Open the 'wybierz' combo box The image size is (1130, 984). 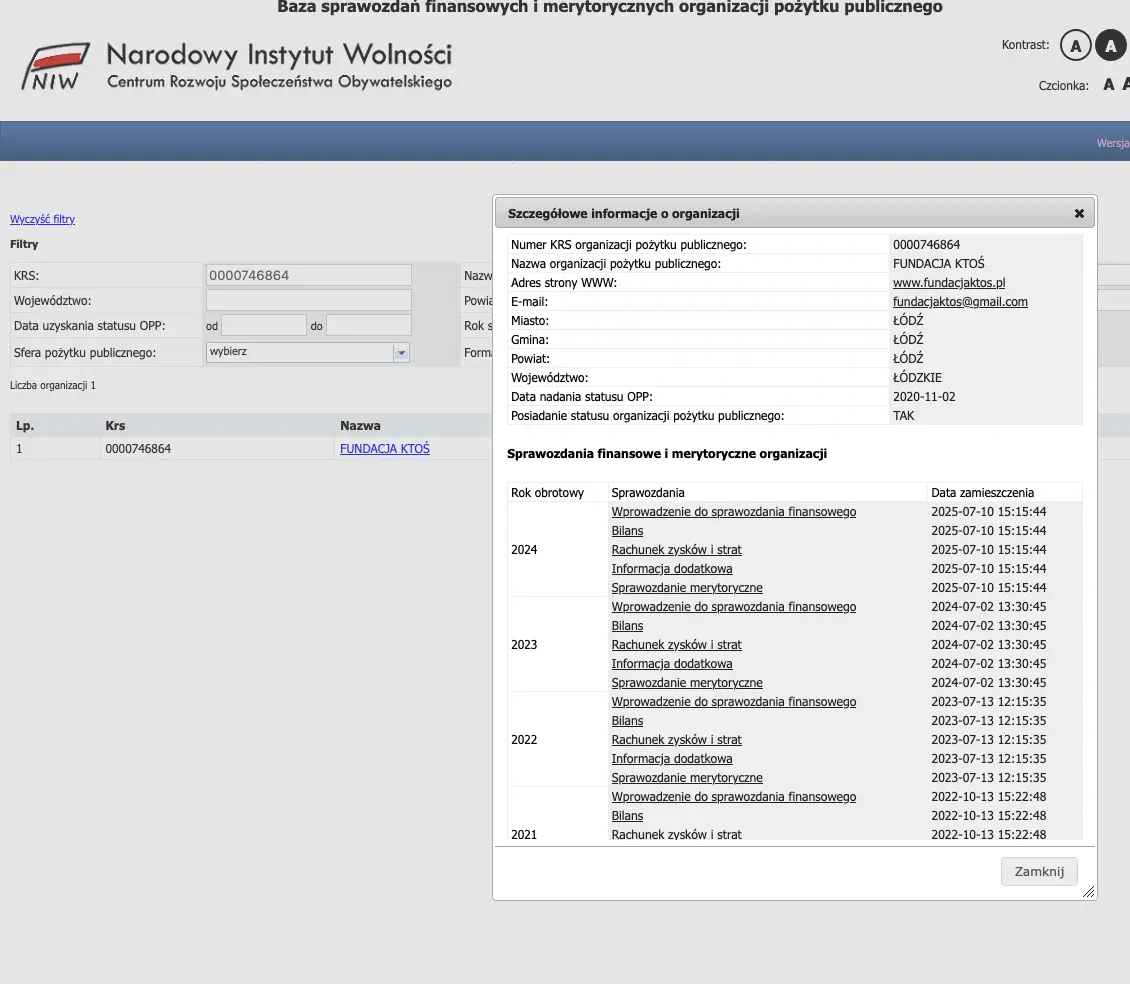308,352
